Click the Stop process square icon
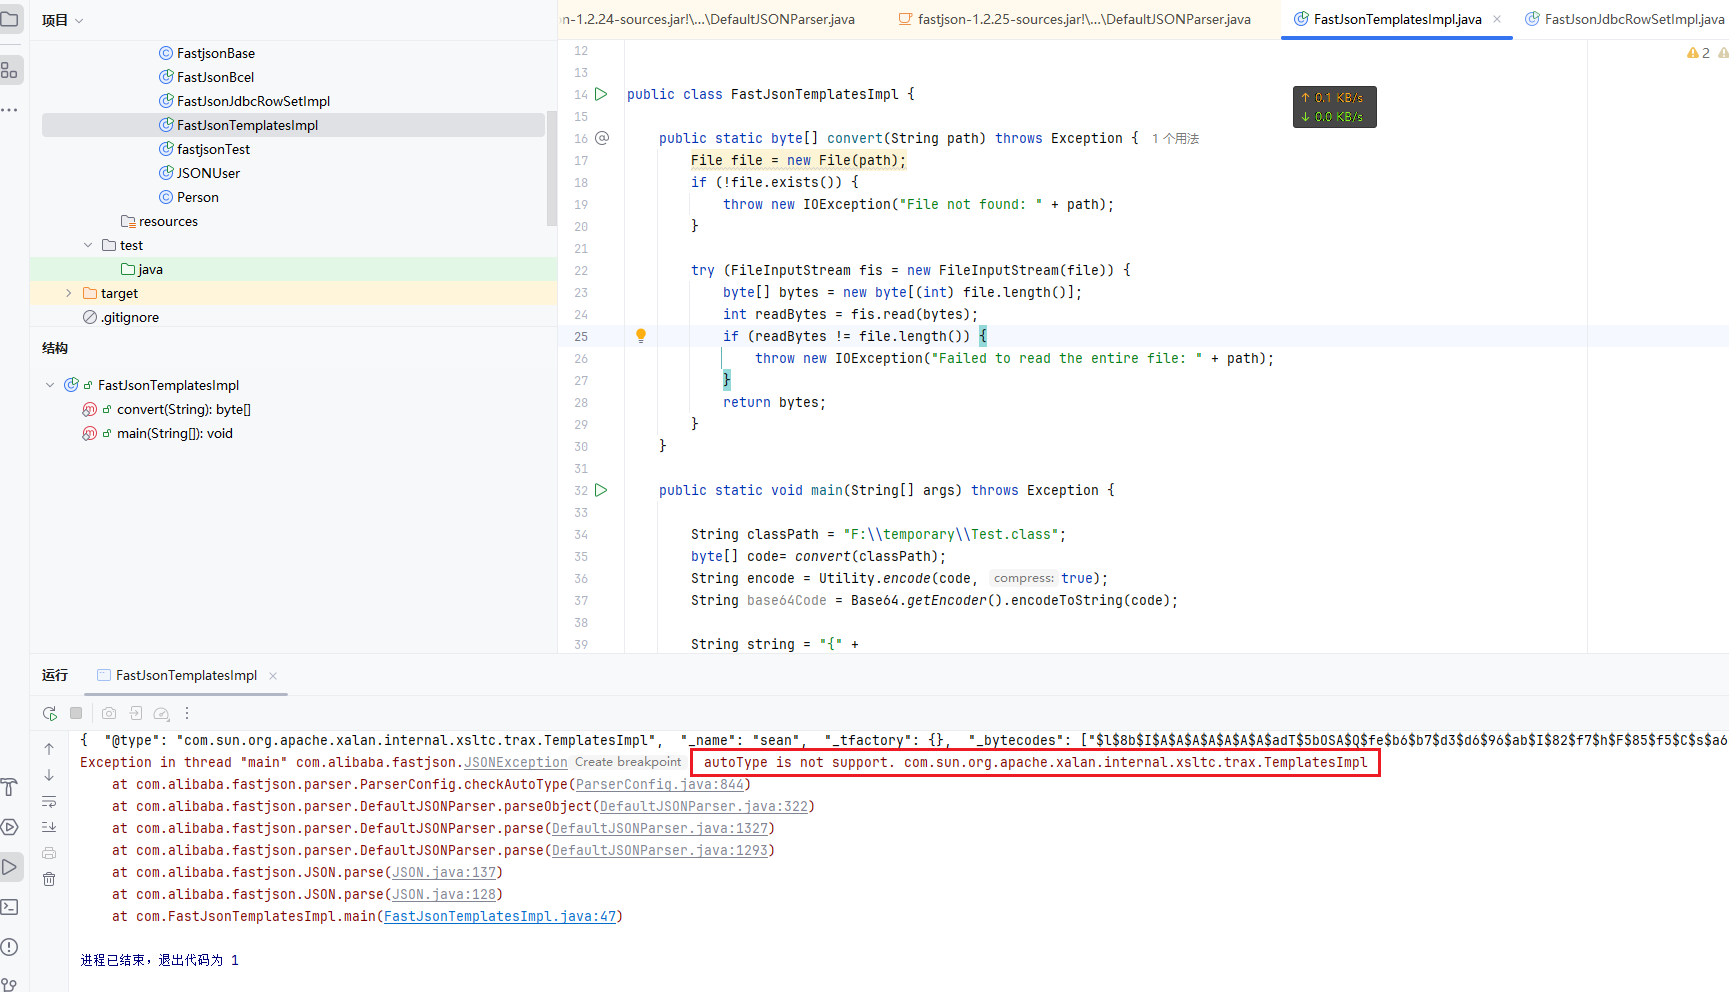Image resolution: width=1729 pixels, height=992 pixels. pyautogui.click(x=76, y=713)
